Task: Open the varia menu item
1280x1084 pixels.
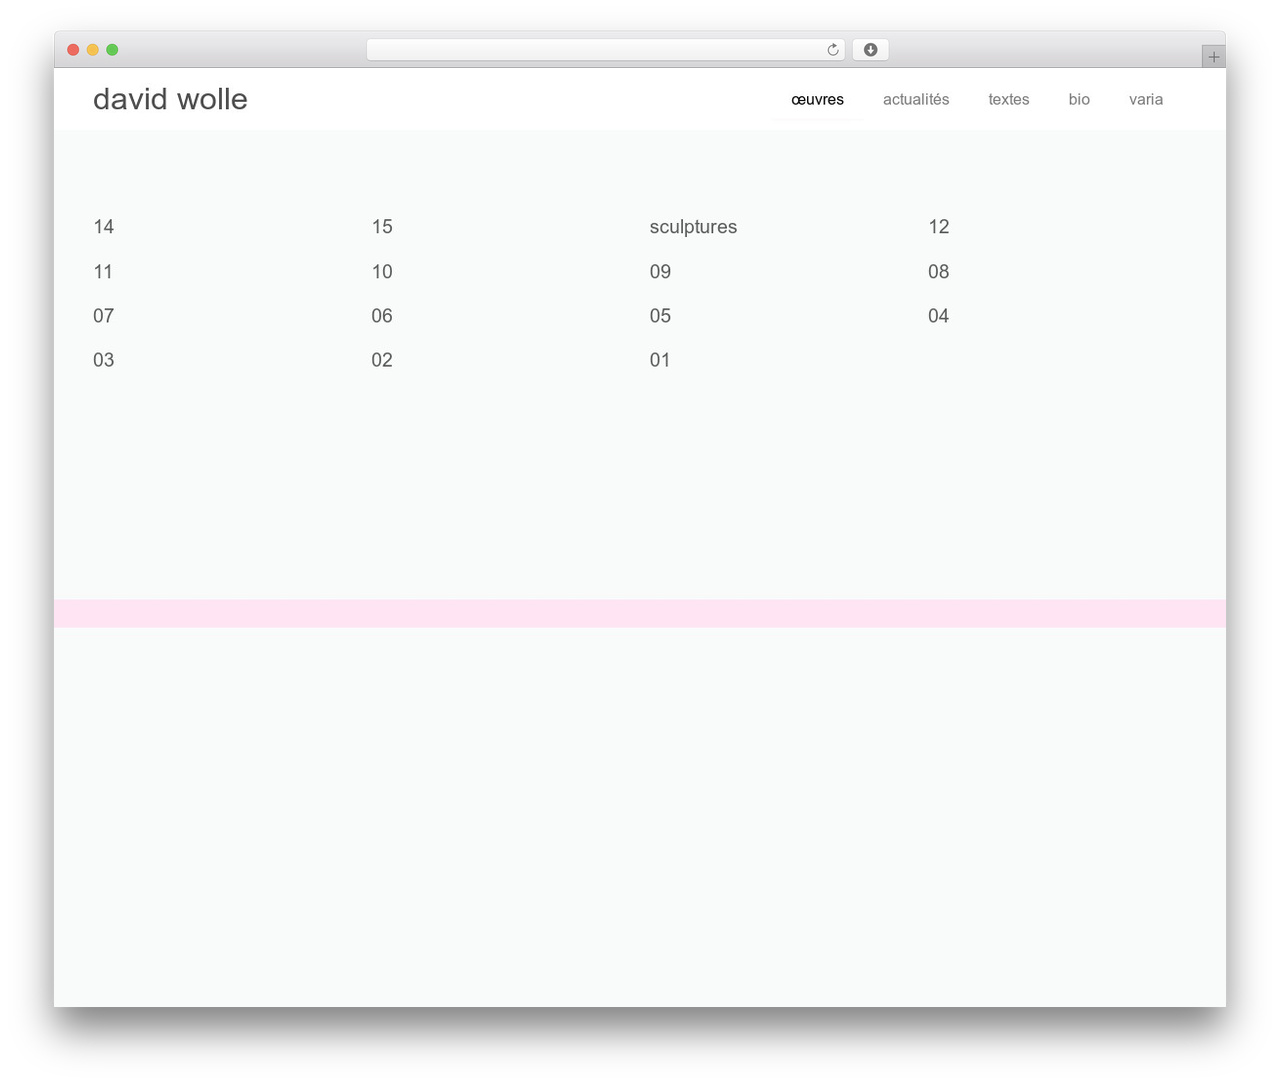Action: [1146, 99]
